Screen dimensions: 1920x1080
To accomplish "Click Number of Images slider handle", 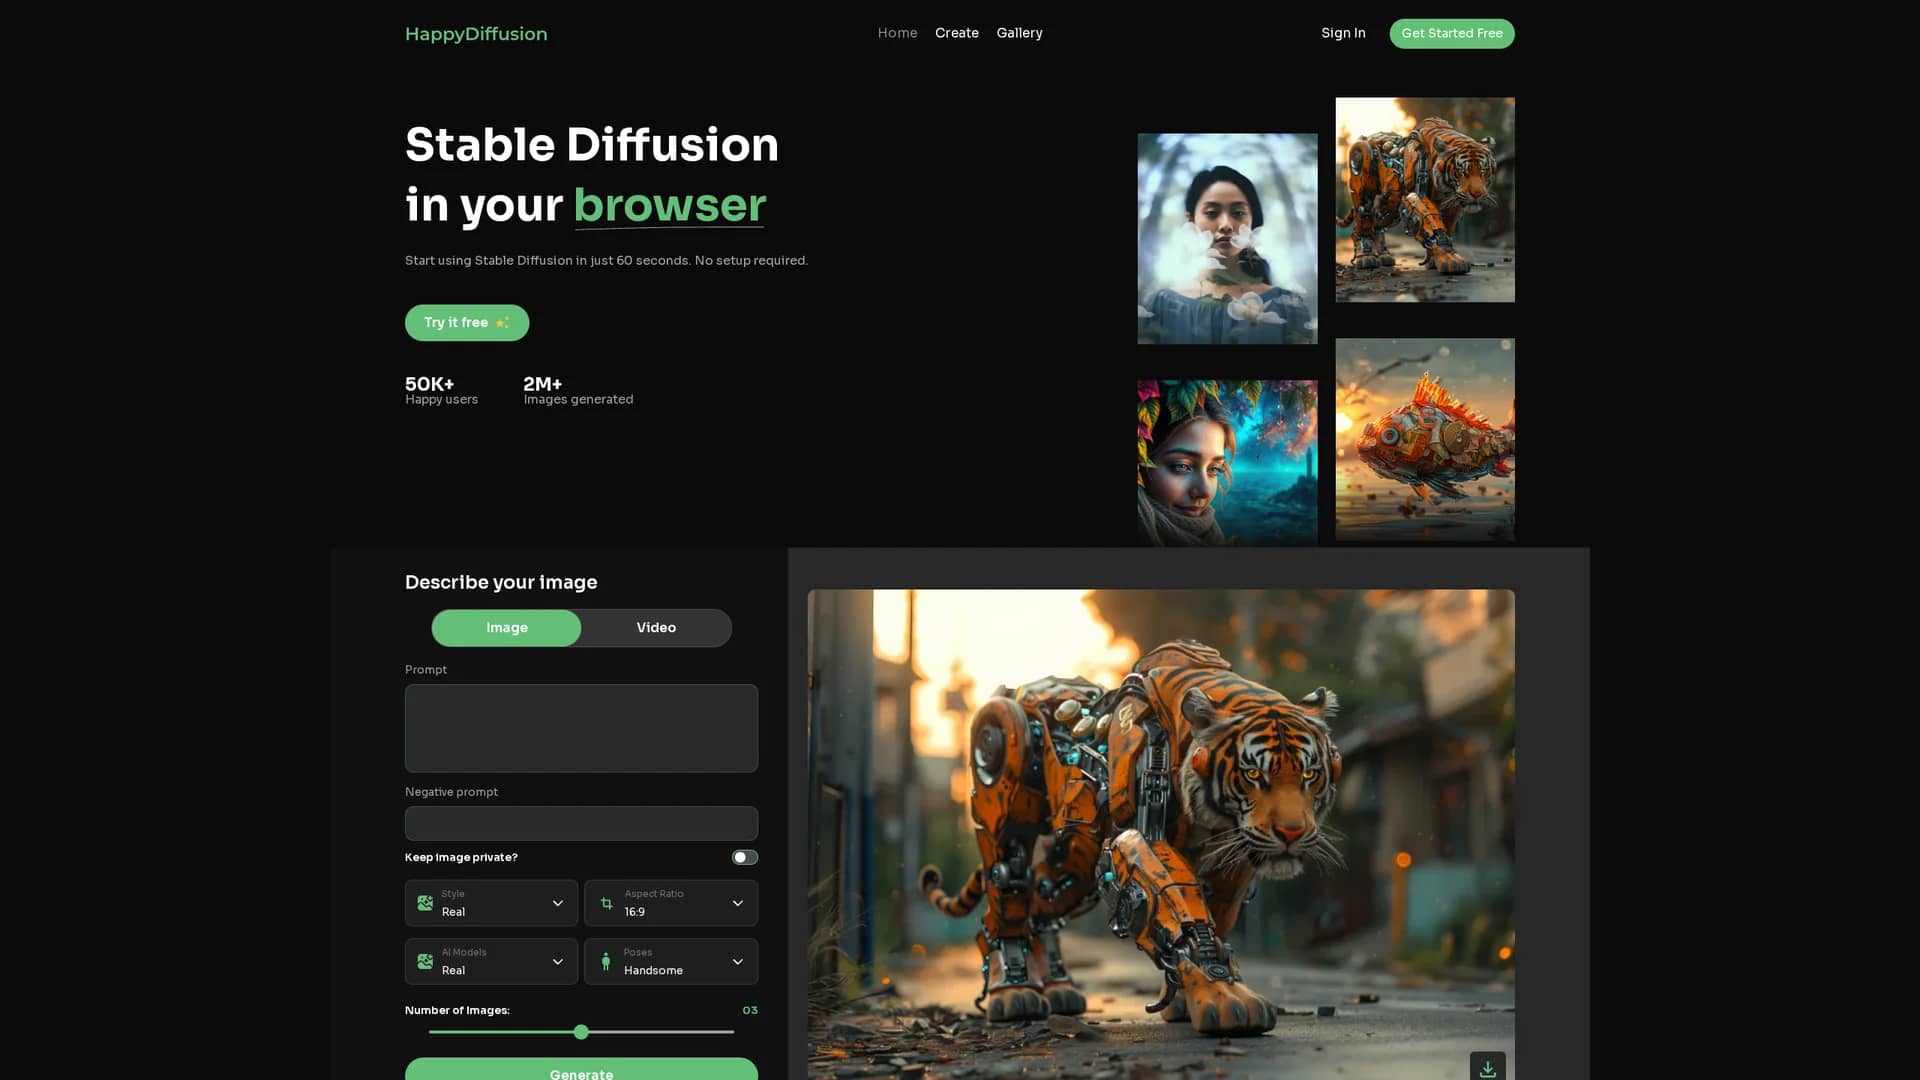I will tap(581, 1032).
